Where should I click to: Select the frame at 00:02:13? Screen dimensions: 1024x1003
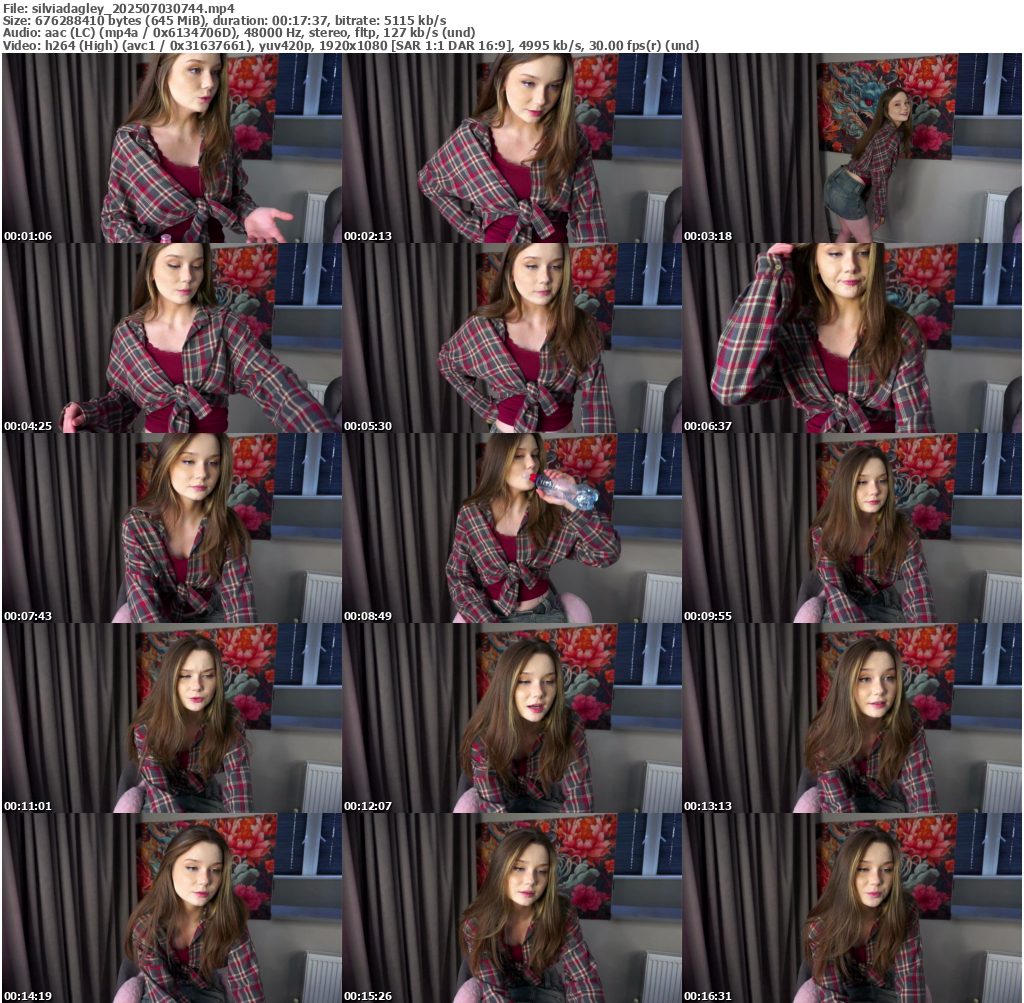[512, 148]
